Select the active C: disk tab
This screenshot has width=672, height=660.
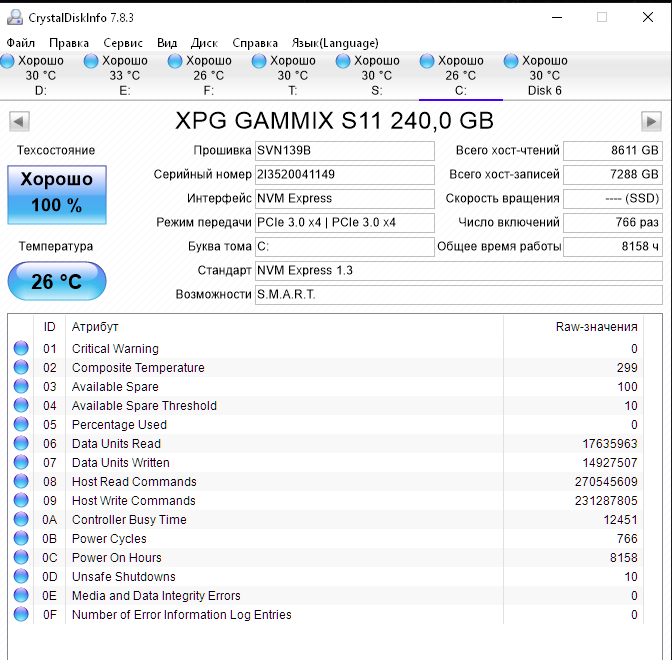click(461, 76)
